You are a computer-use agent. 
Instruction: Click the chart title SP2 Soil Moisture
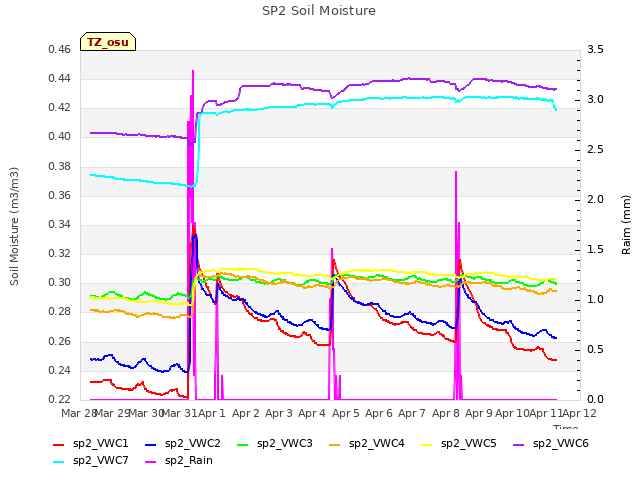319,11
